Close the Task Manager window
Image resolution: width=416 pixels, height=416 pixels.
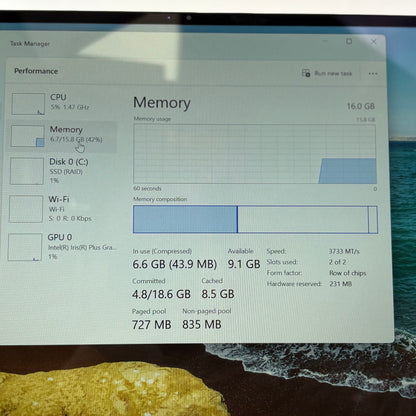coord(374,42)
